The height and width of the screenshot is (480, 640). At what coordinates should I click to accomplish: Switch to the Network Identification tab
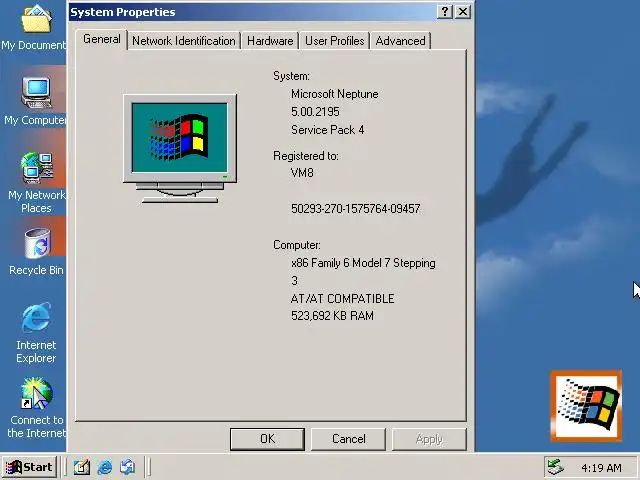point(184,41)
